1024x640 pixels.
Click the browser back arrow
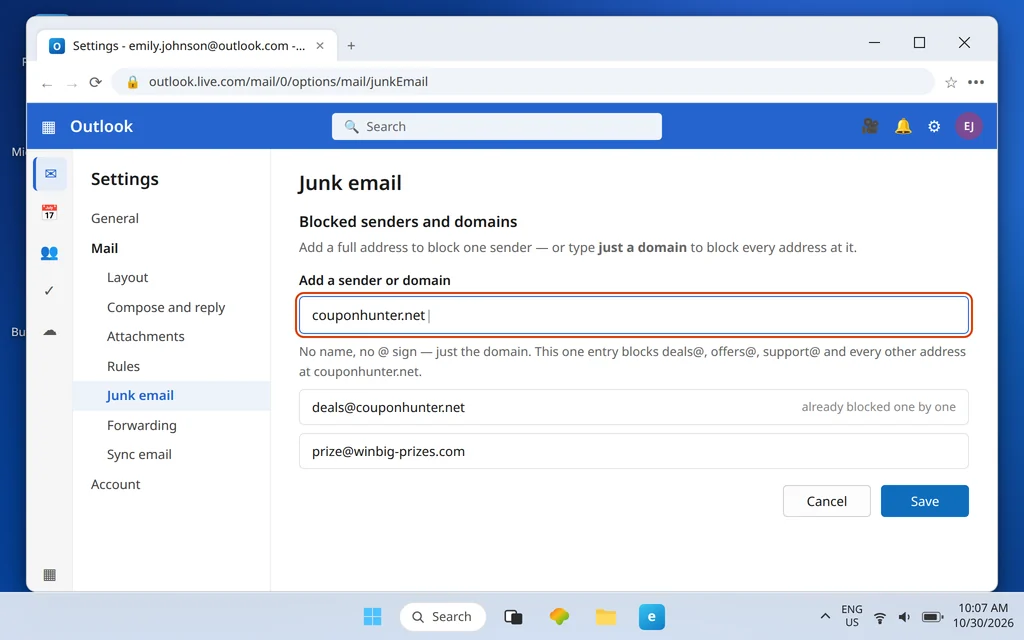47,83
